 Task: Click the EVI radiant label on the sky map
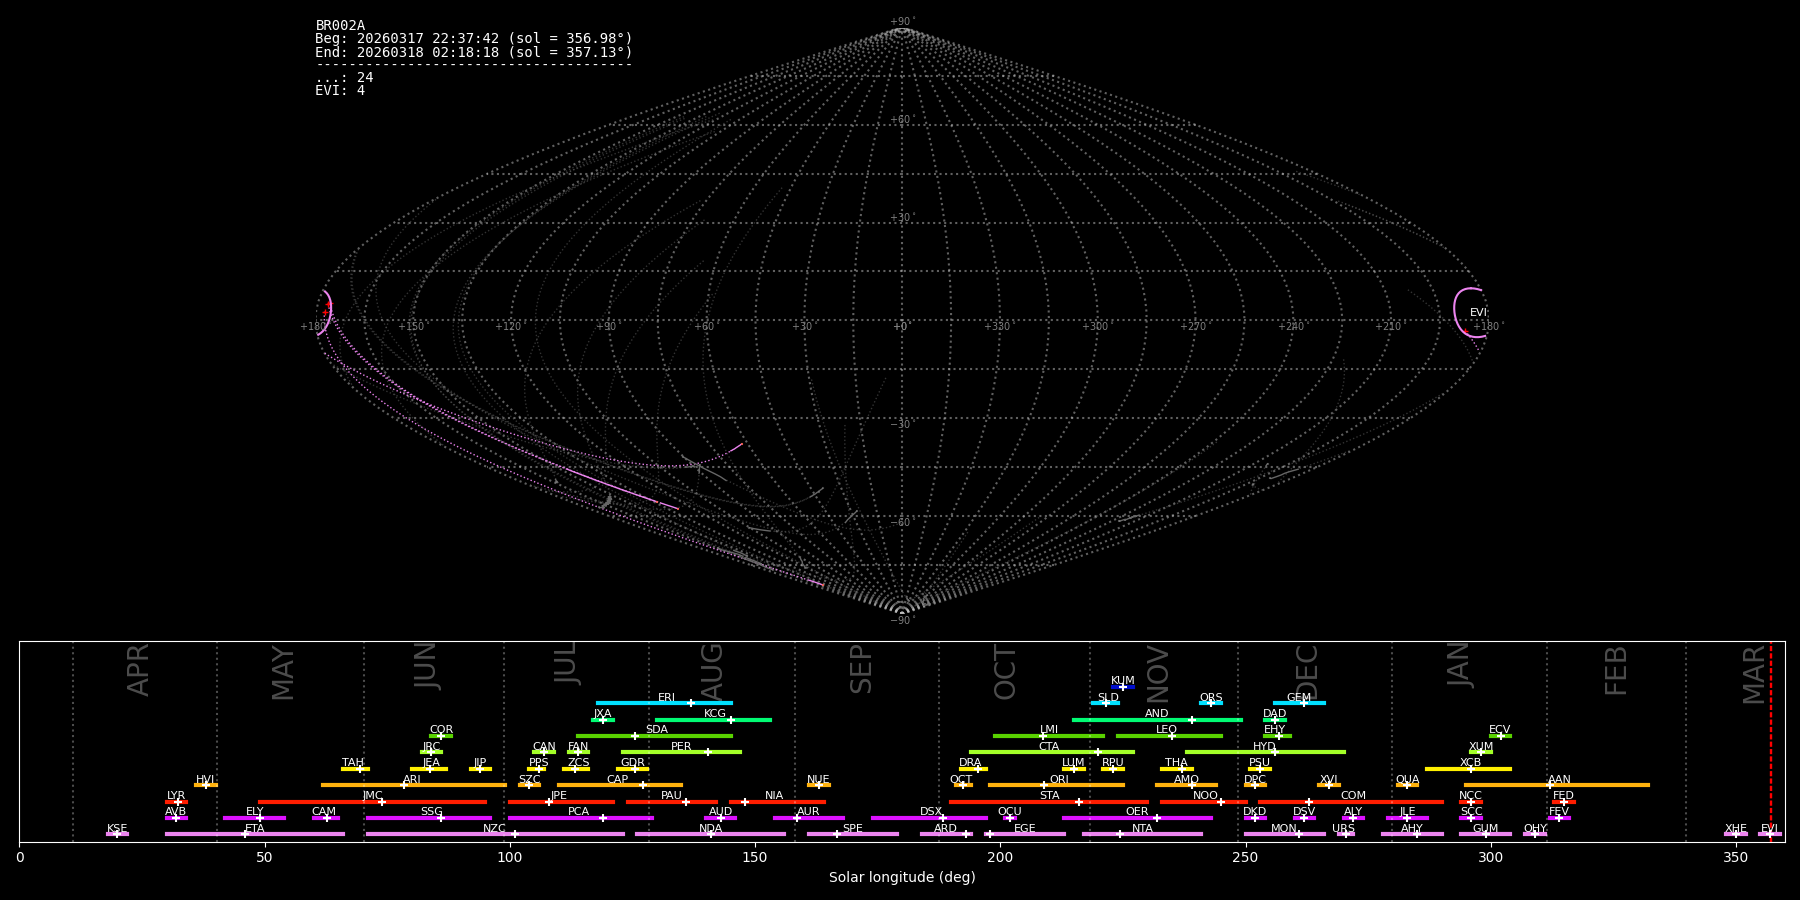pos(1478,313)
